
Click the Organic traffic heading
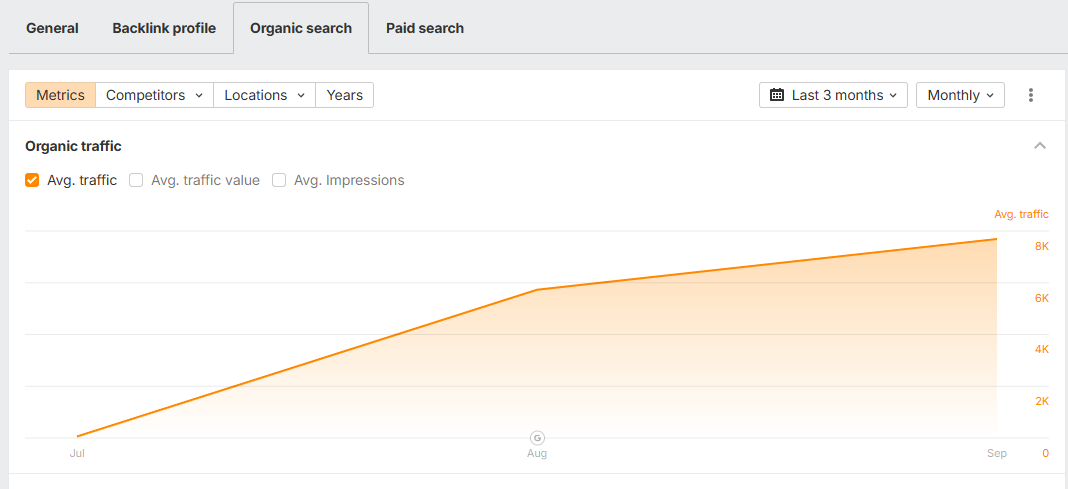click(x=74, y=146)
